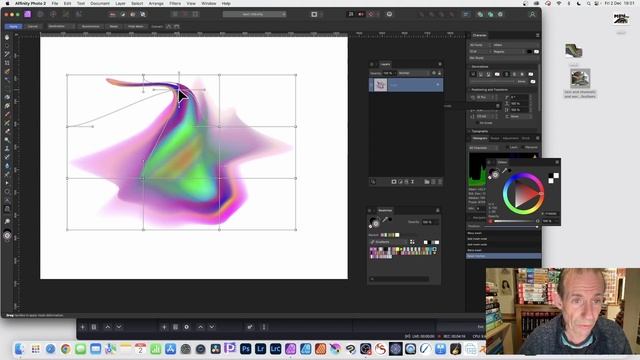Expand the Positioning and Transform section

point(488,90)
